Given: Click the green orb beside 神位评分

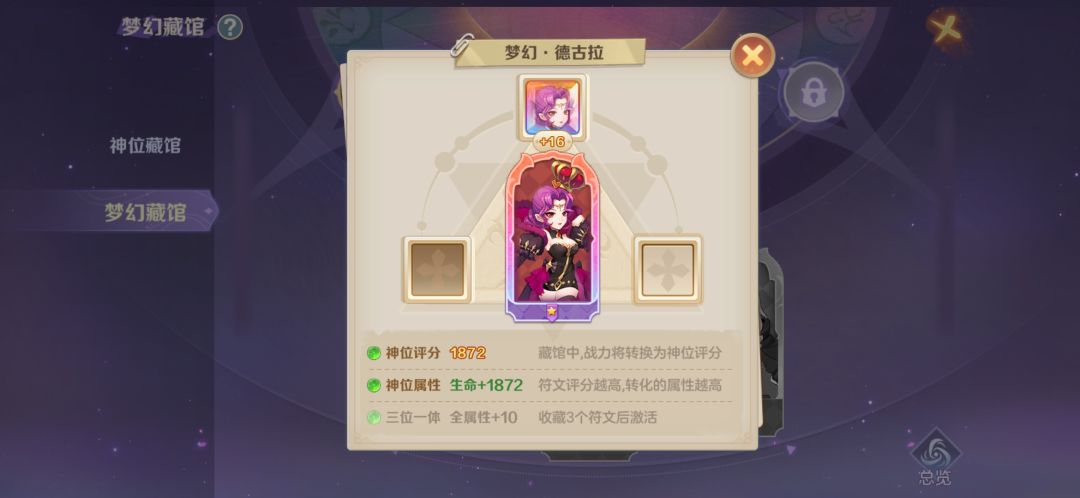Looking at the screenshot, I should click(373, 353).
